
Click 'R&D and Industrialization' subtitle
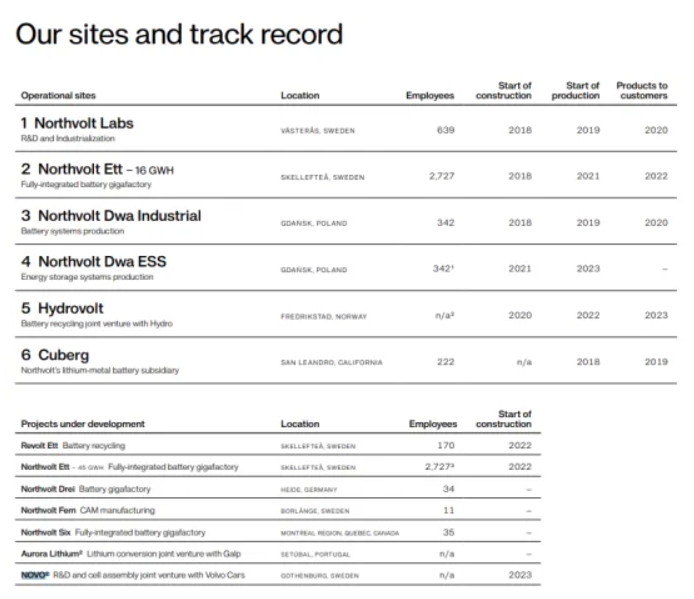68,139
